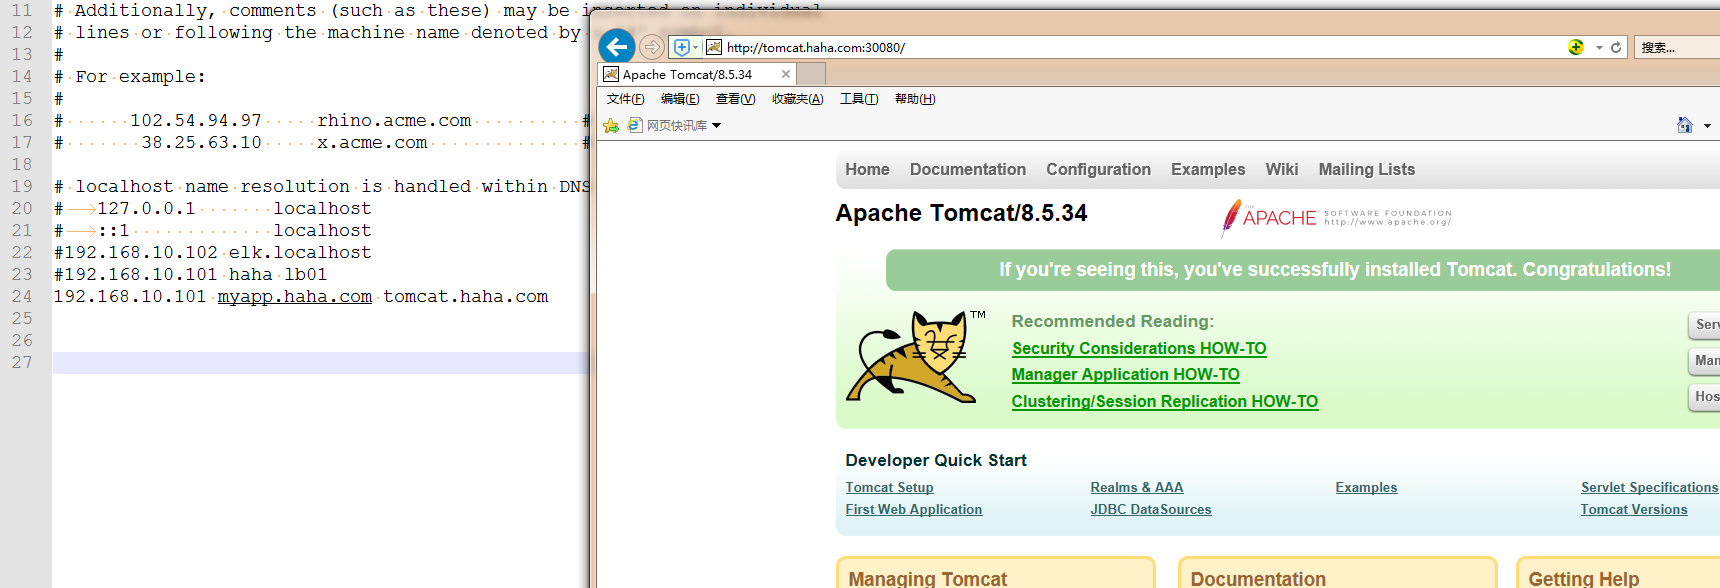Open the Examples nav link in top bar
Viewport: 1720px width, 588px height.
(x=1208, y=169)
